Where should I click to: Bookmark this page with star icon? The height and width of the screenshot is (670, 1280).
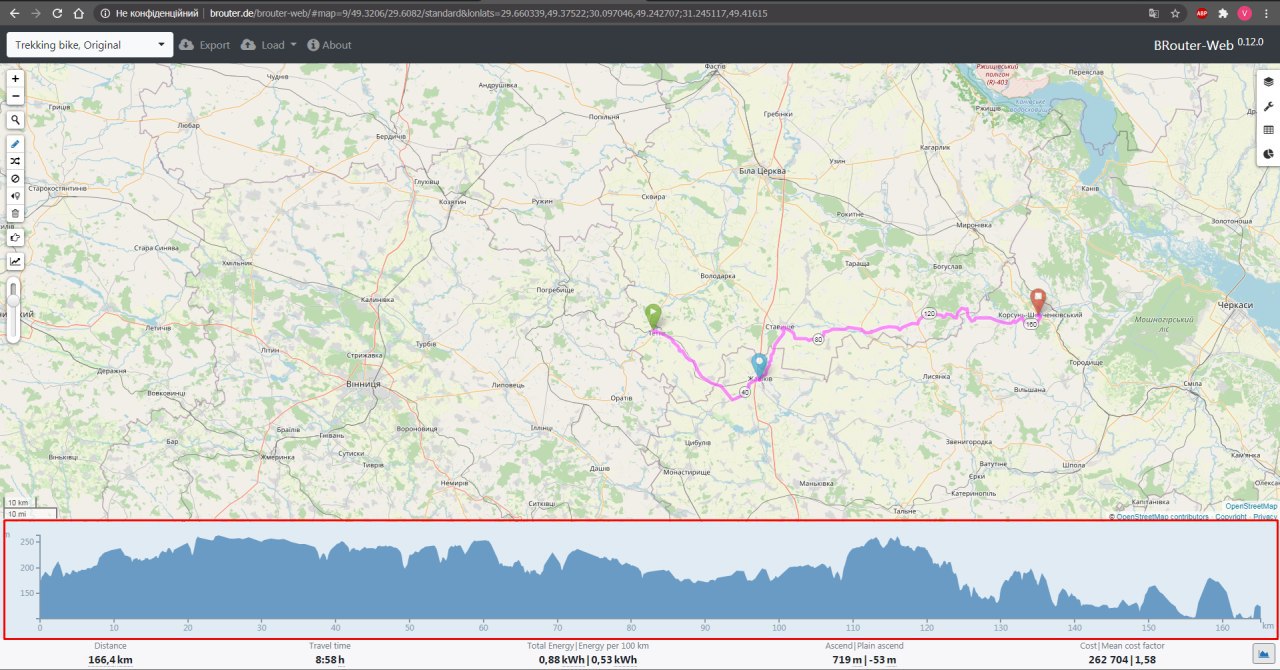point(1175,14)
